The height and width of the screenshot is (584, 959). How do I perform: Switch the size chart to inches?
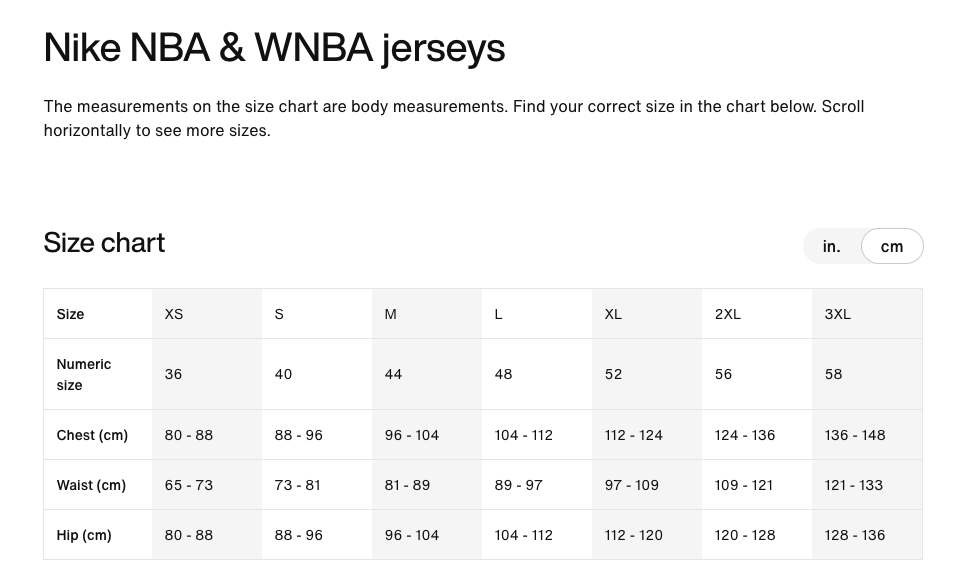(831, 246)
